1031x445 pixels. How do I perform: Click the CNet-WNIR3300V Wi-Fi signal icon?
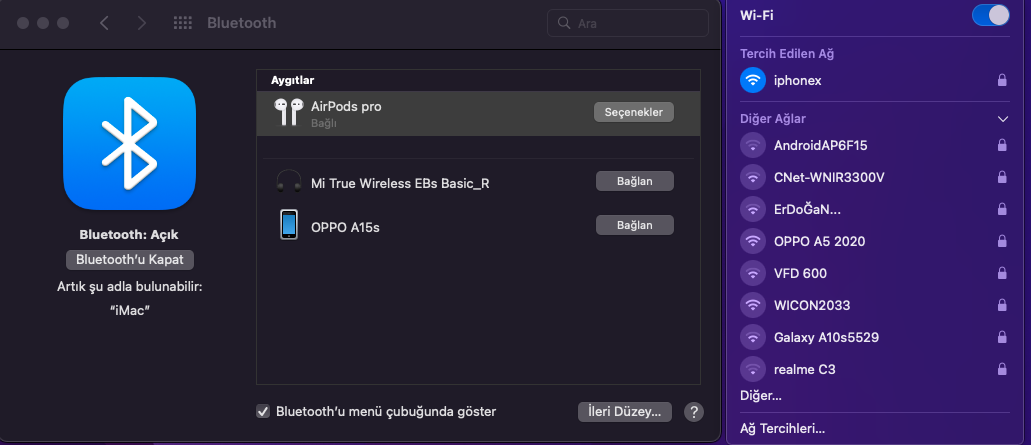coord(753,177)
